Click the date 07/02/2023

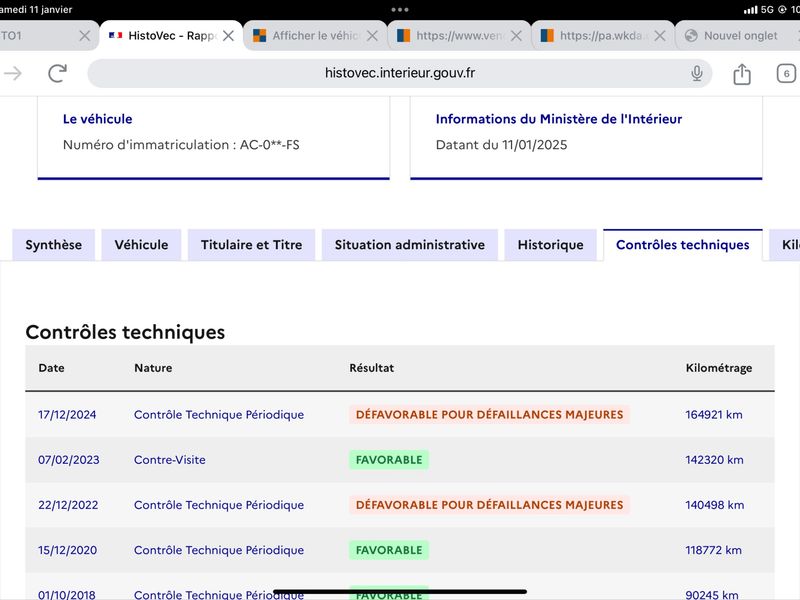click(x=69, y=460)
